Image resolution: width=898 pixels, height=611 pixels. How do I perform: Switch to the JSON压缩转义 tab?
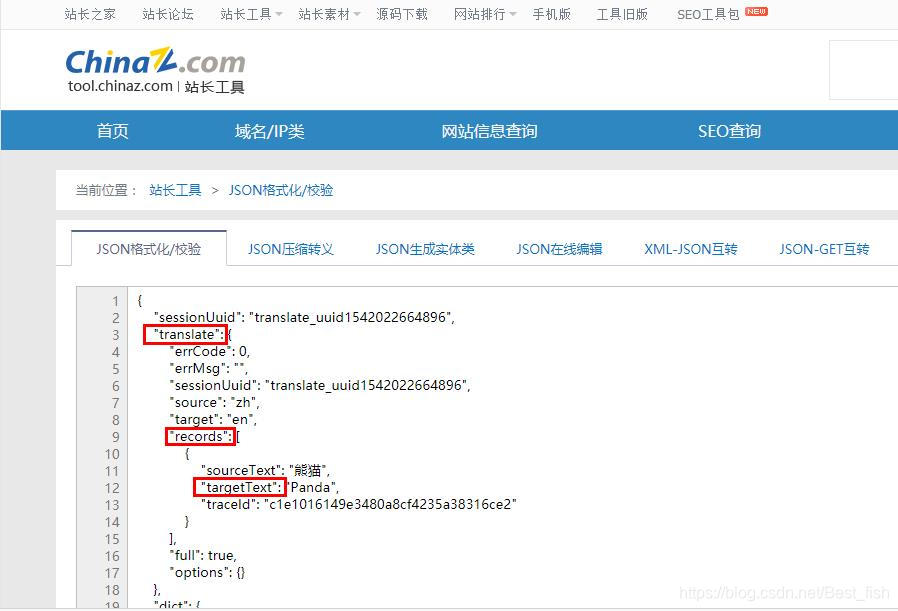tap(290, 249)
